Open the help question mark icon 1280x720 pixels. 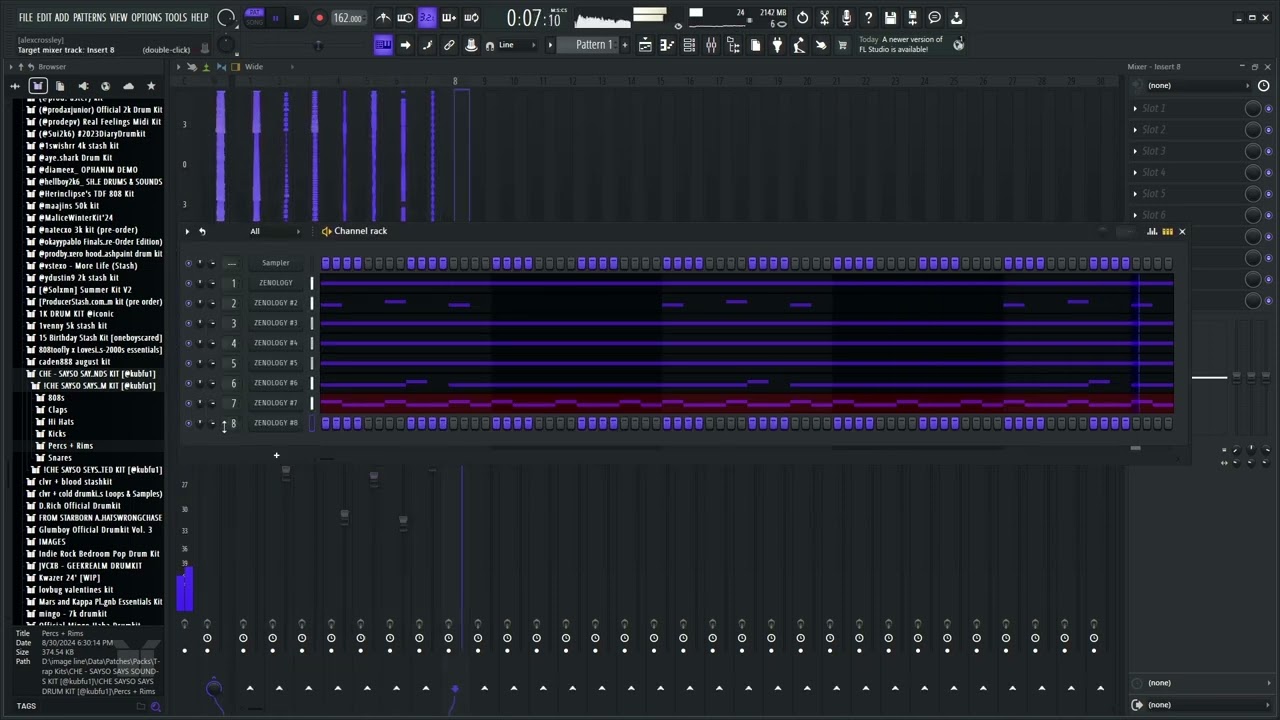[868, 17]
